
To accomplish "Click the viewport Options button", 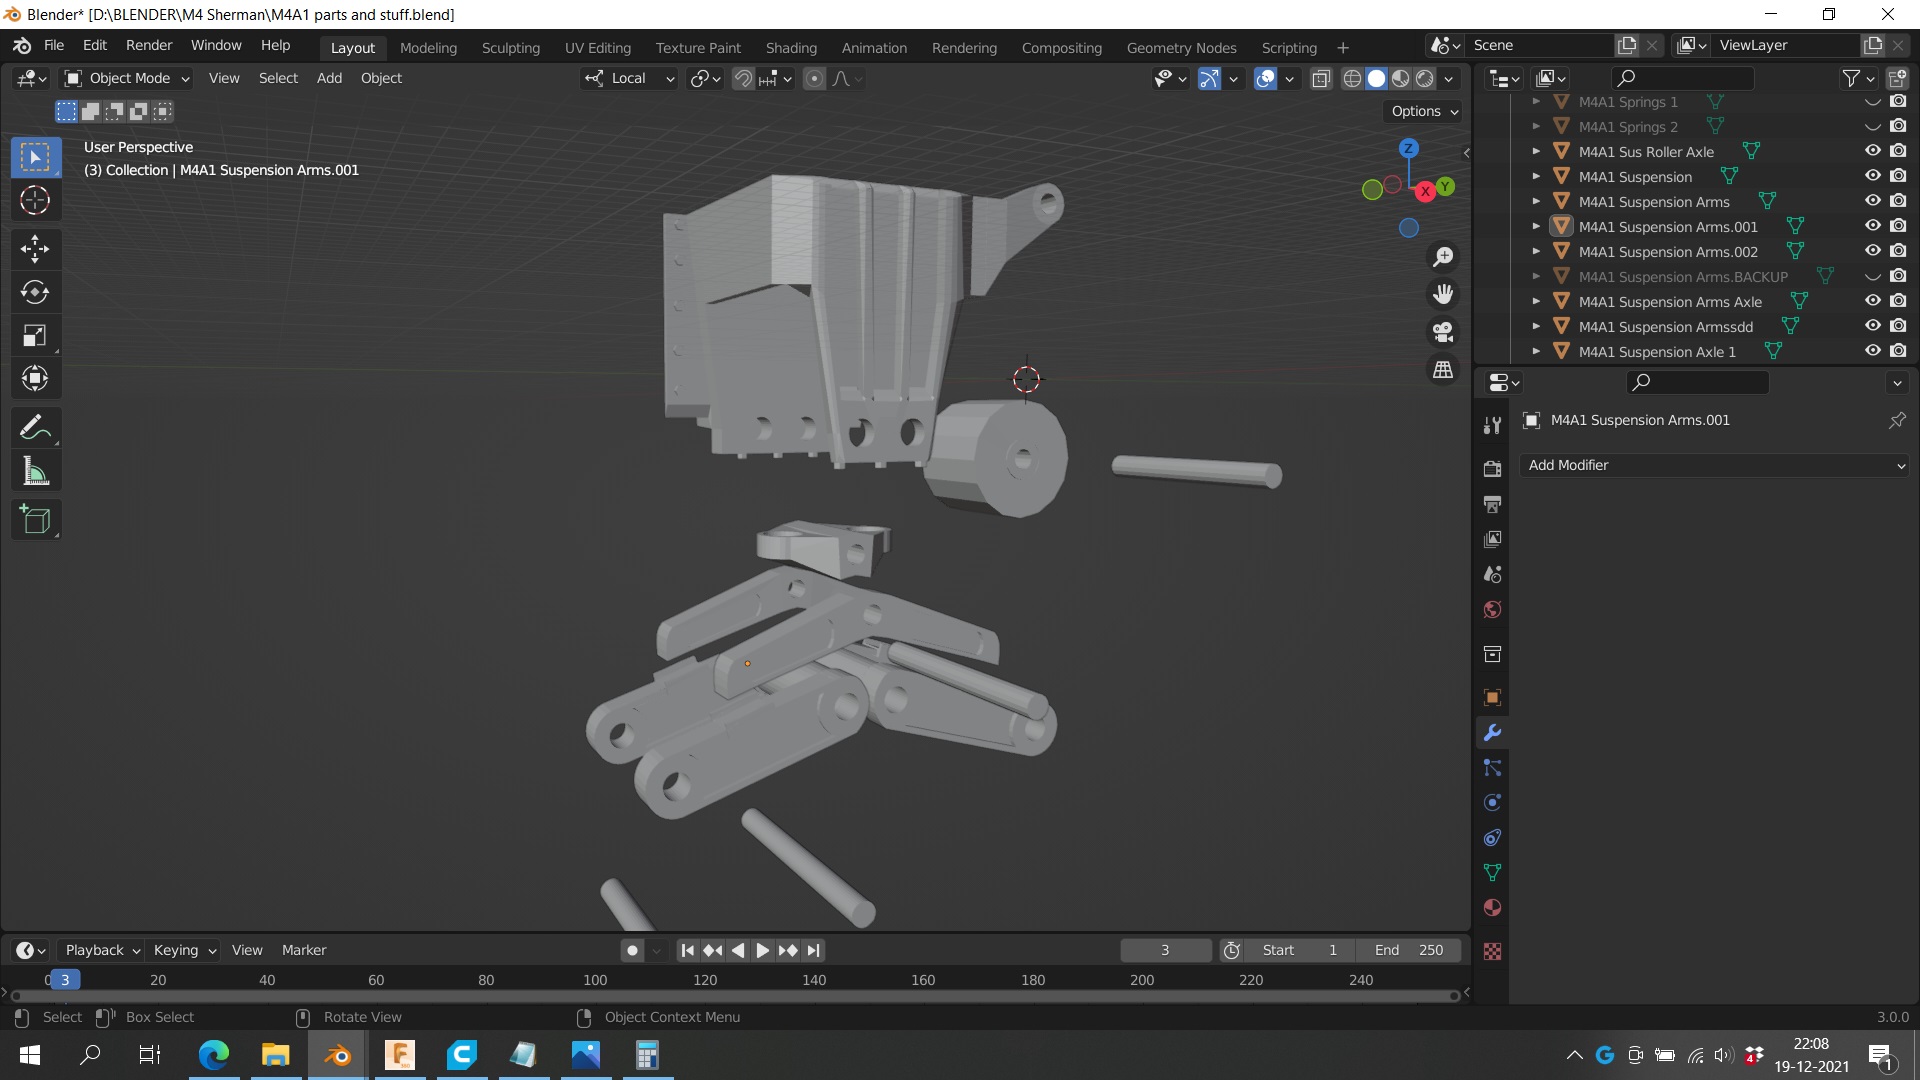I will point(1424,111).
